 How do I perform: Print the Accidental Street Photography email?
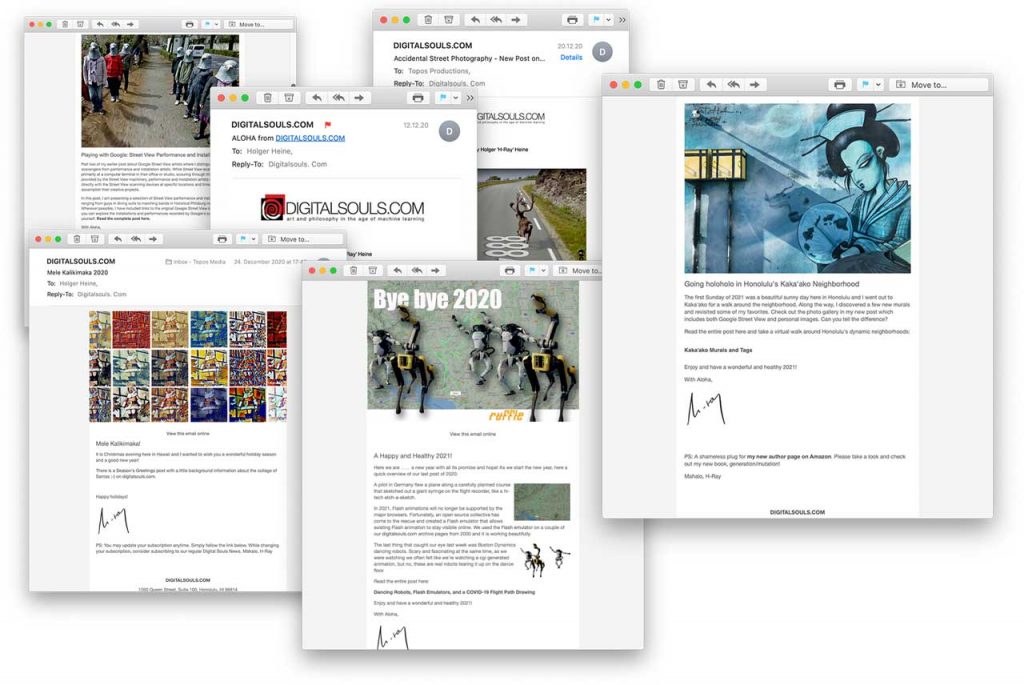pos(572,20)
